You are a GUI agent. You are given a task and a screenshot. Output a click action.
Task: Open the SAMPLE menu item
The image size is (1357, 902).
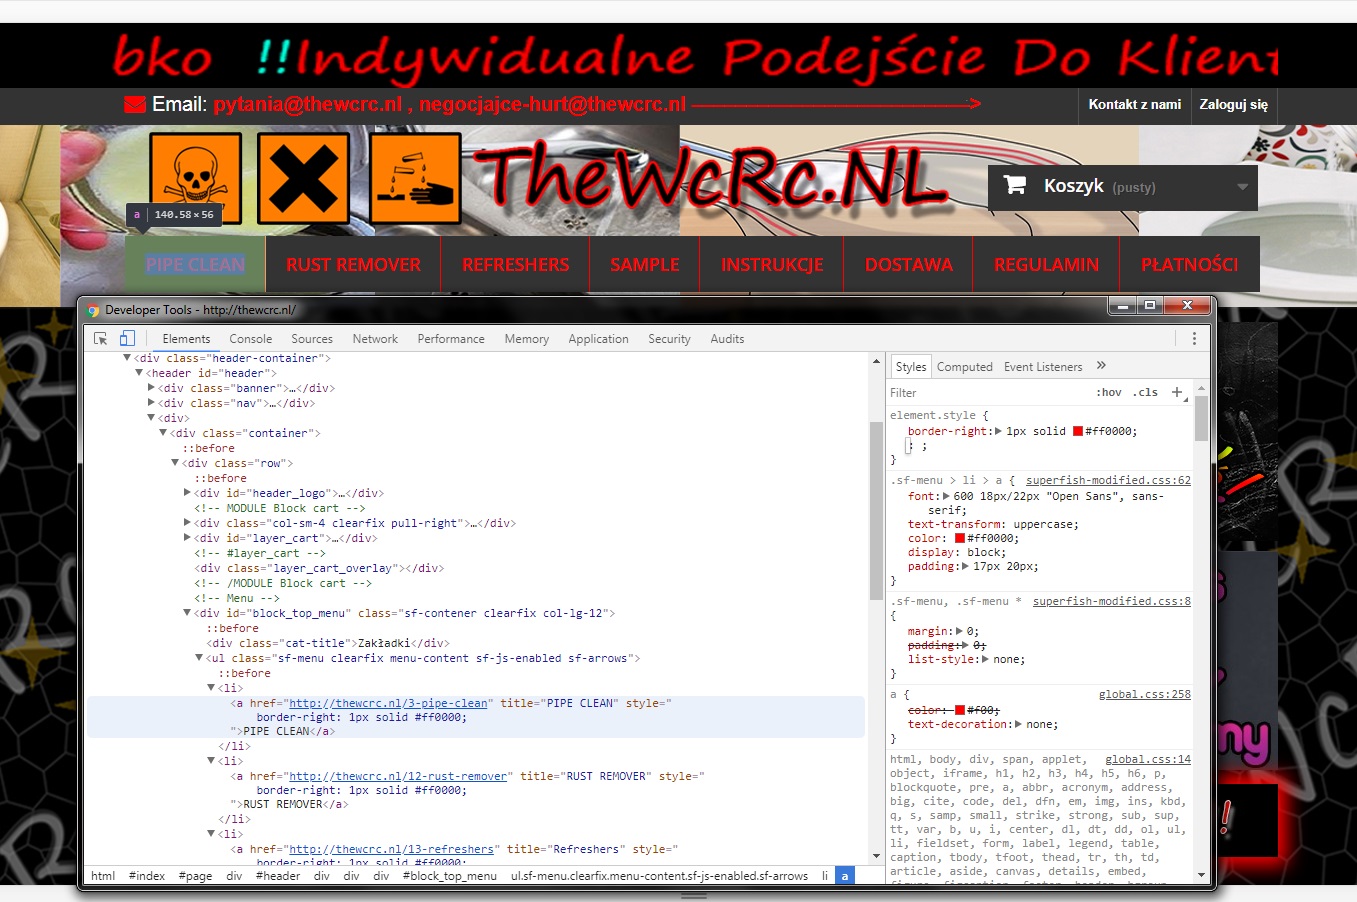pos(645,264)
